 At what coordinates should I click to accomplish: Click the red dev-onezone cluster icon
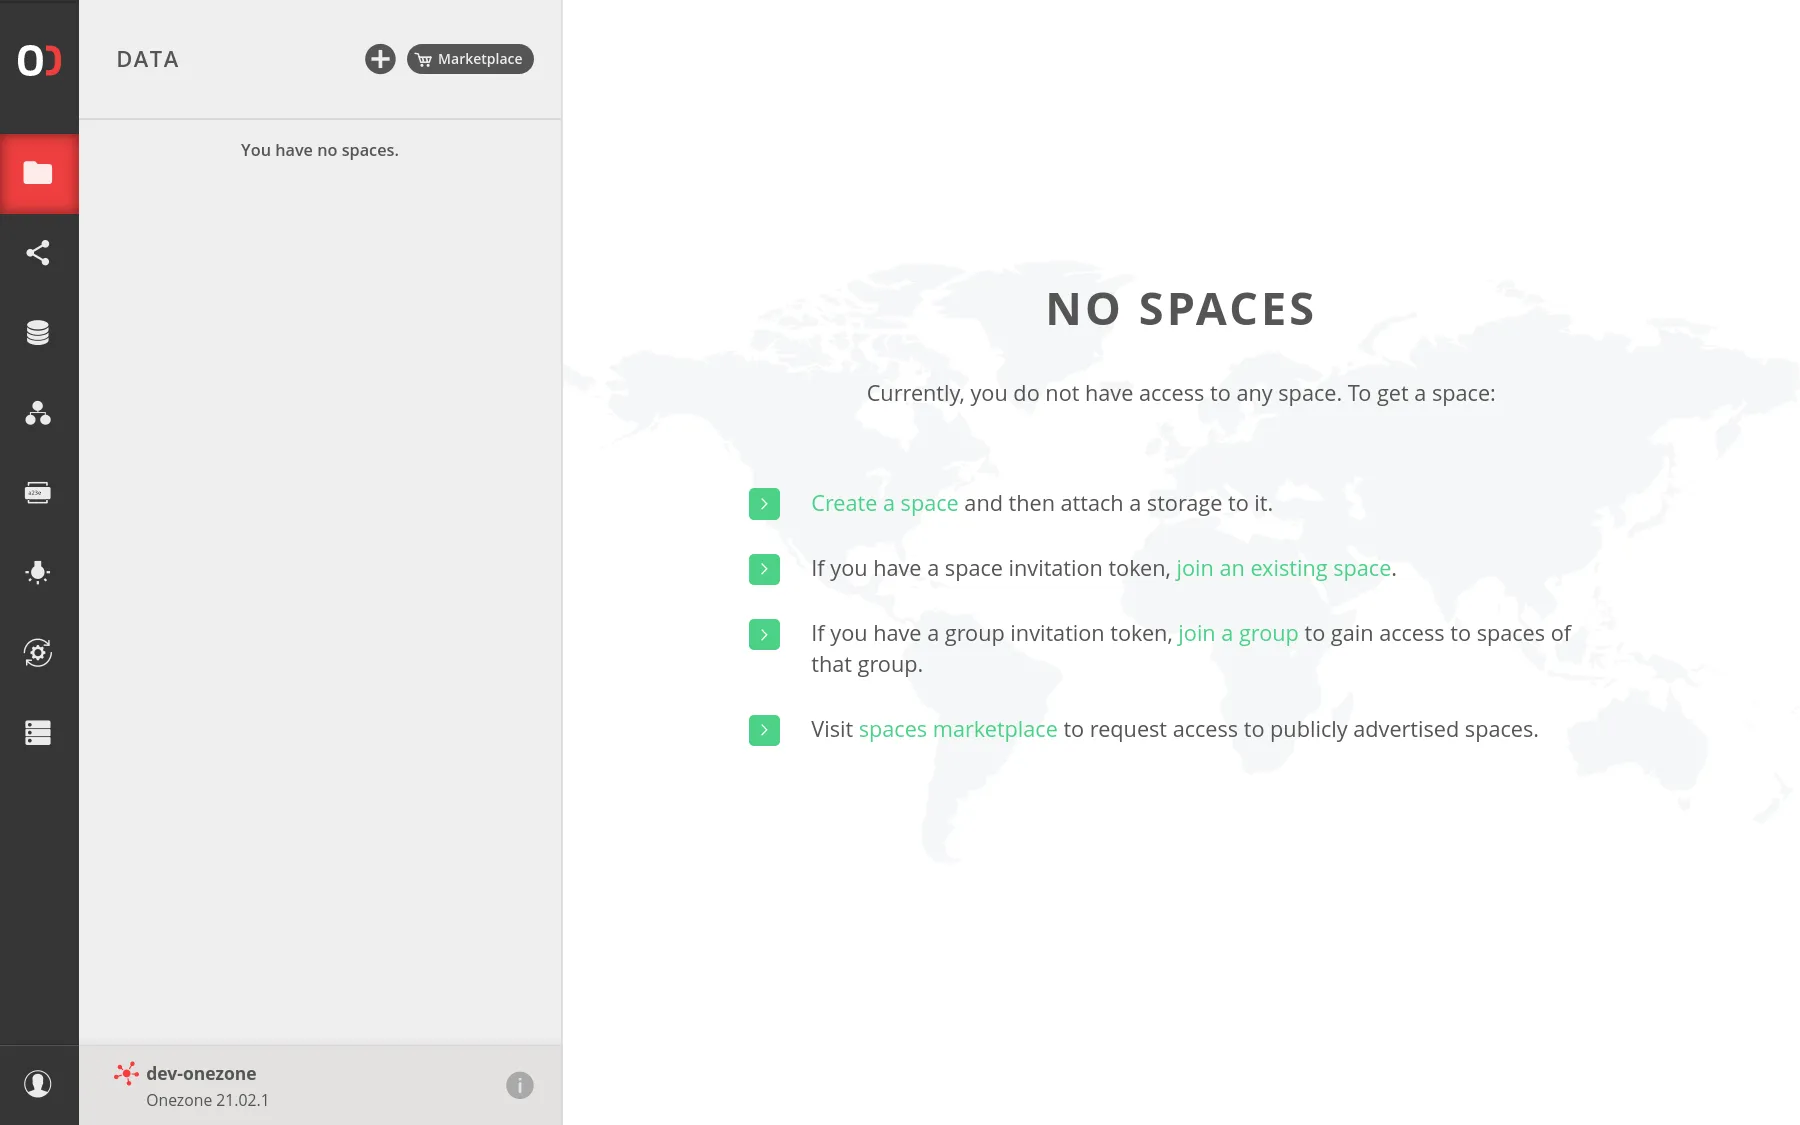coord(126,1073)
